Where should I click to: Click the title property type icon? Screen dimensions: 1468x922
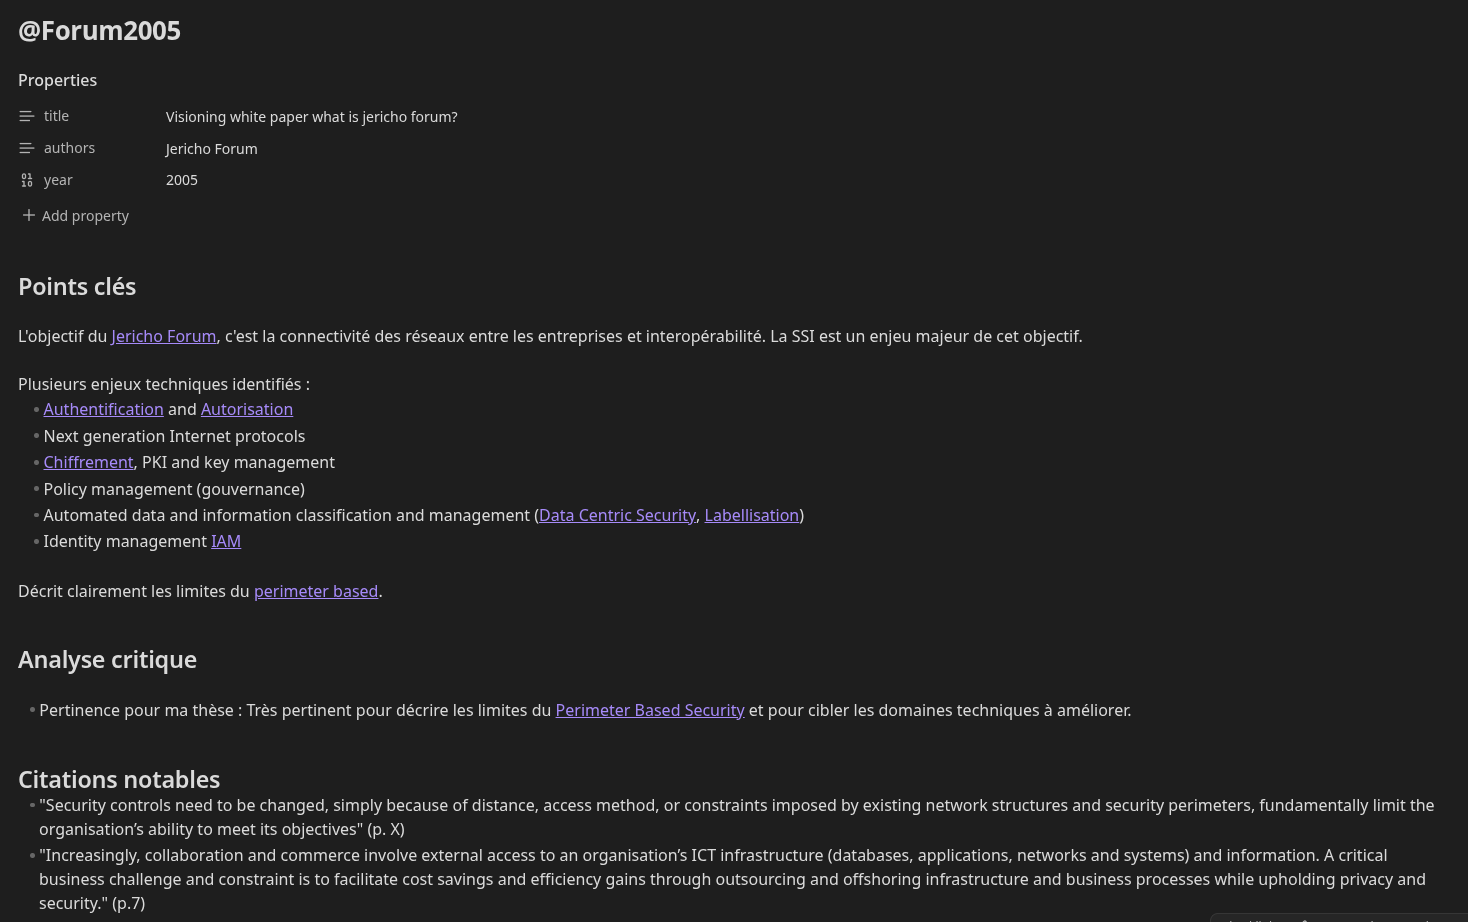tap(27, 117)
